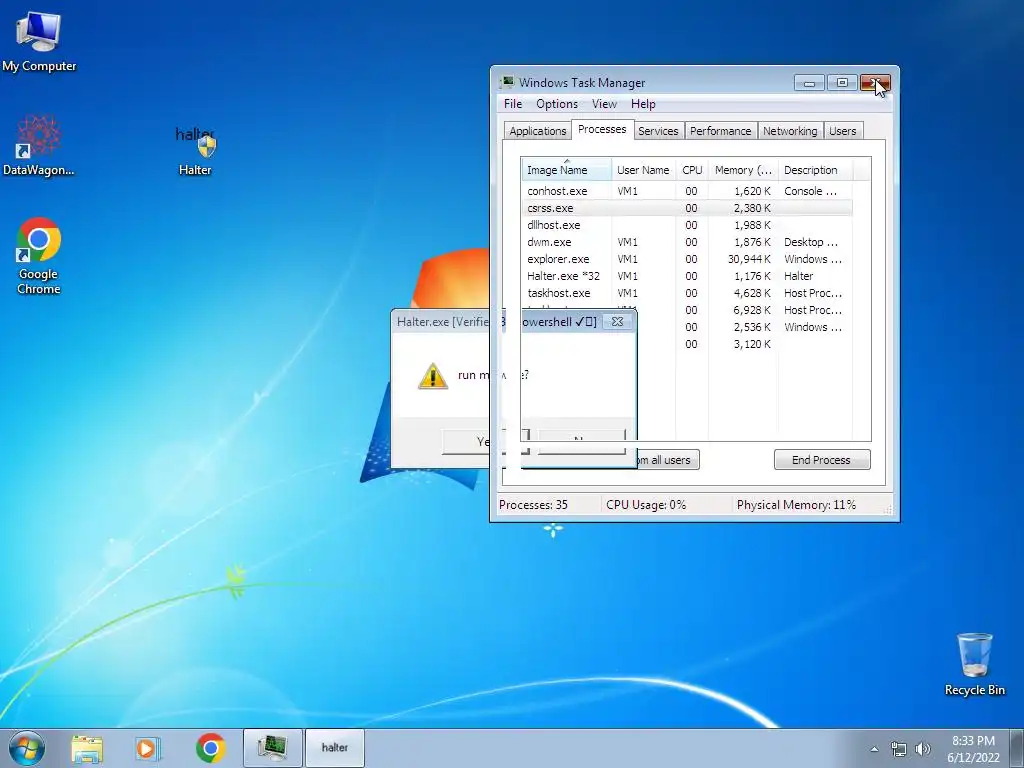This screenshot has width=1024, height=768.
Task: Switch to the Networking tab
Action: (x=790, y=131)
